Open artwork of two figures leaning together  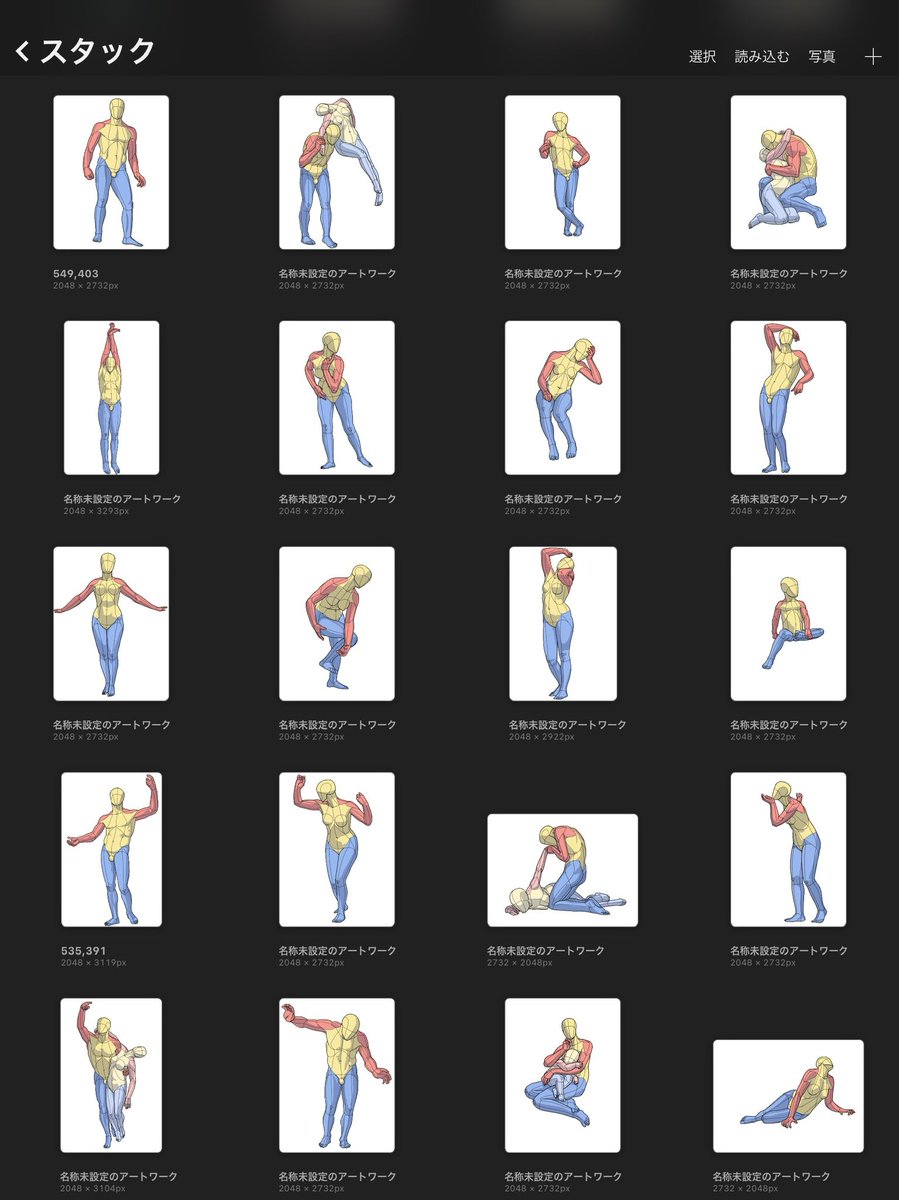point(337,172)
